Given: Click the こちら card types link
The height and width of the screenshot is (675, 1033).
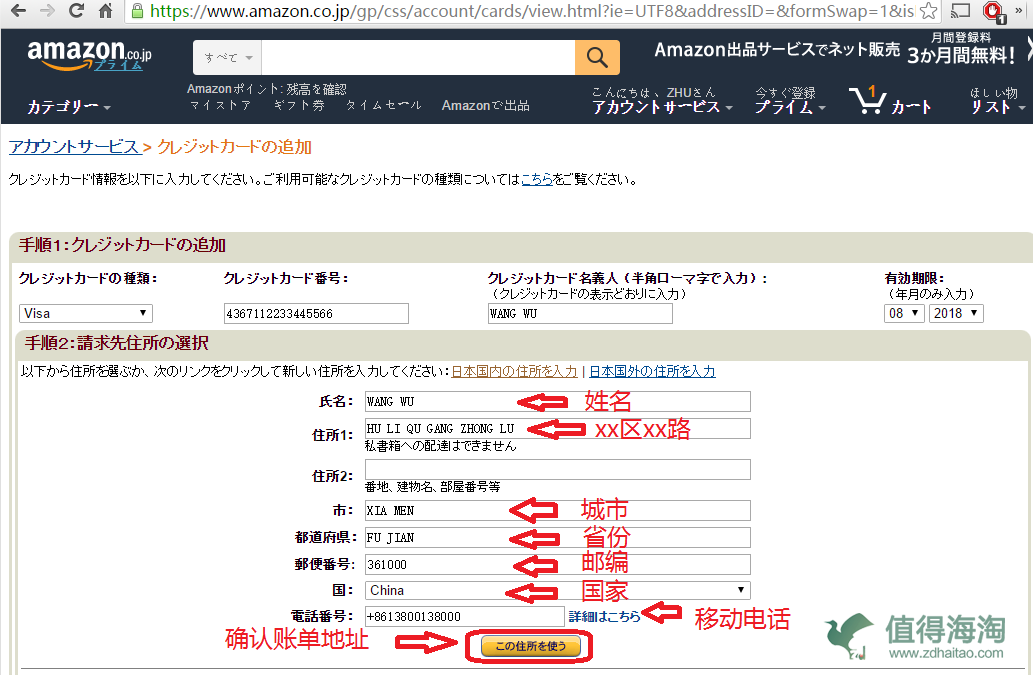Looking at the screenshot, I should (537, 179).
